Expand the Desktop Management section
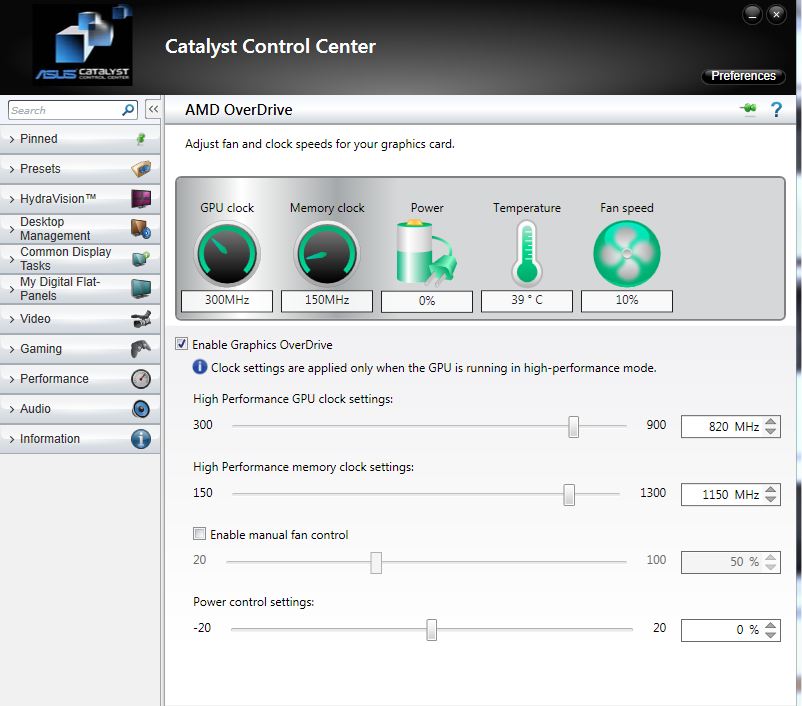The image size is (802, 706). tap(80, 229)
